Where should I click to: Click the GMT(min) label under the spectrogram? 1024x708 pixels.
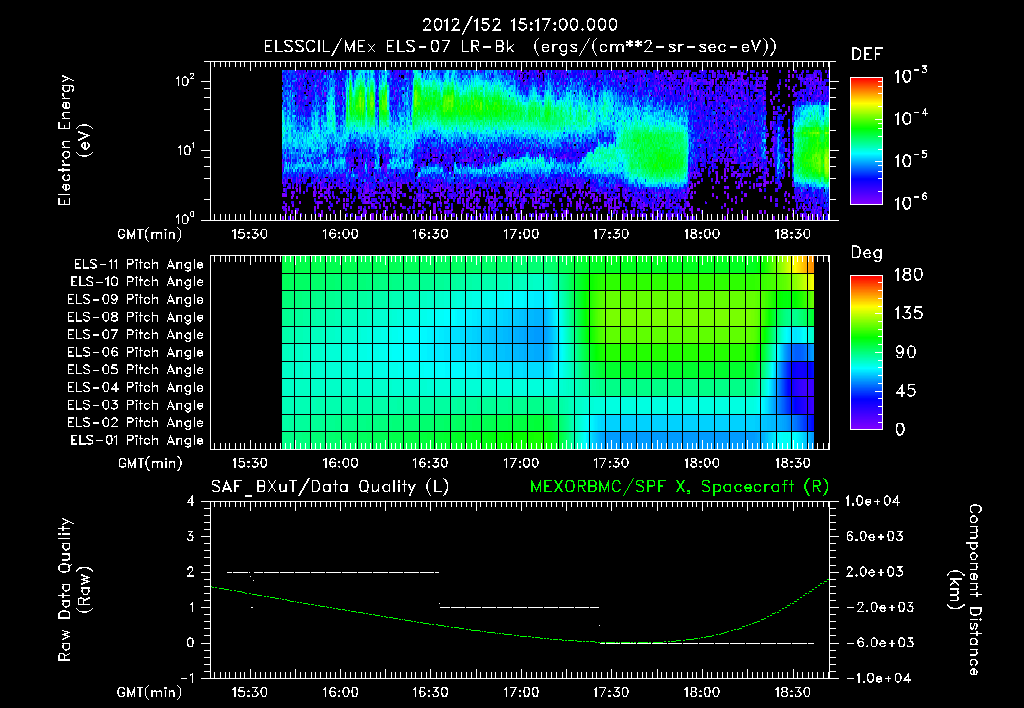150,234
